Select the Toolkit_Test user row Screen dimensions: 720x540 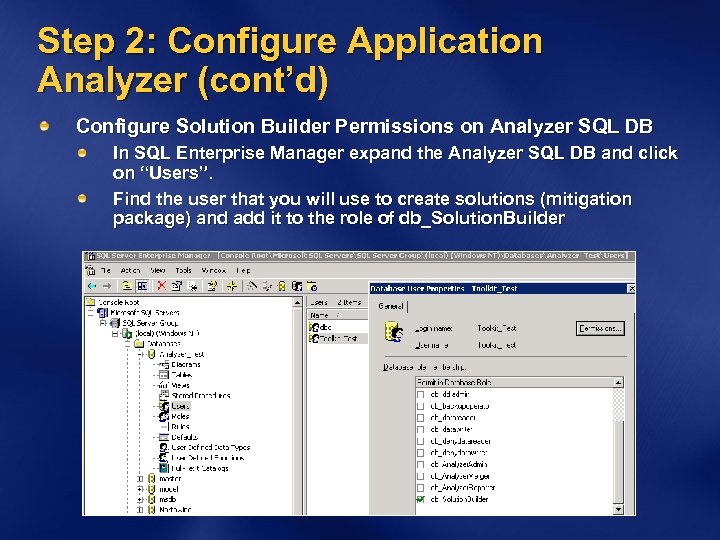pyautogui.click(x=338, y=338)
